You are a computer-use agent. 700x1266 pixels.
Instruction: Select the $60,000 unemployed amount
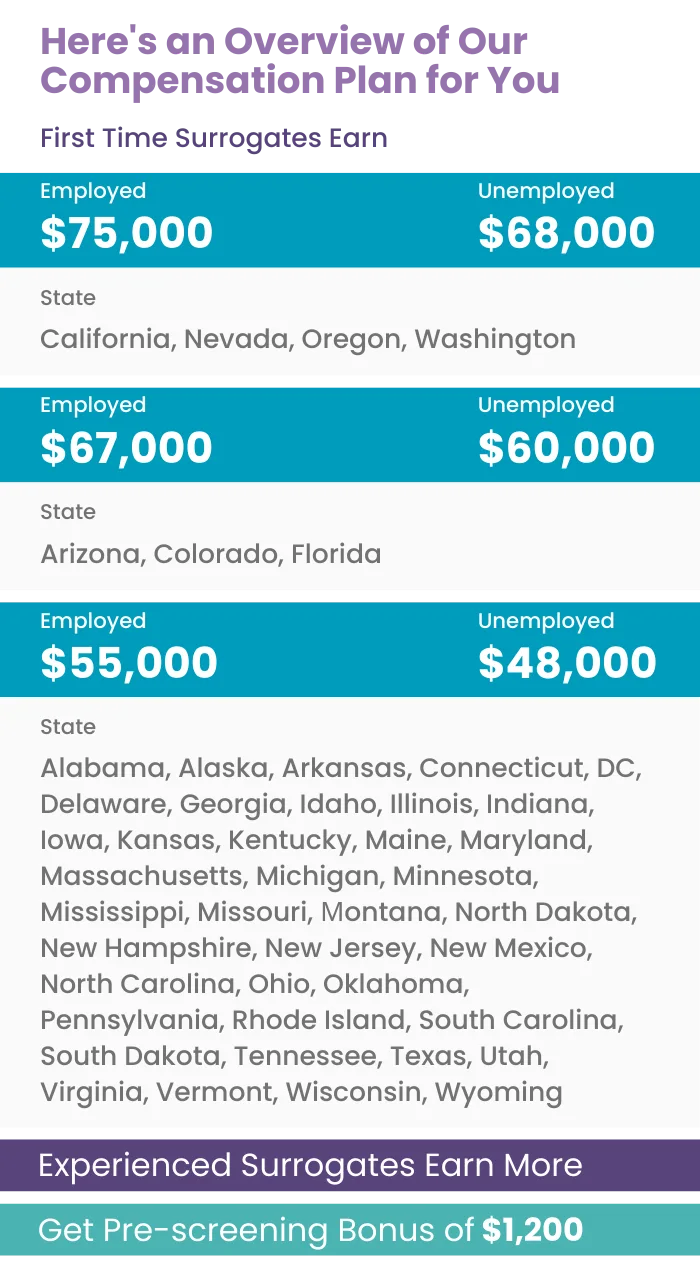(x=566, y=447)
